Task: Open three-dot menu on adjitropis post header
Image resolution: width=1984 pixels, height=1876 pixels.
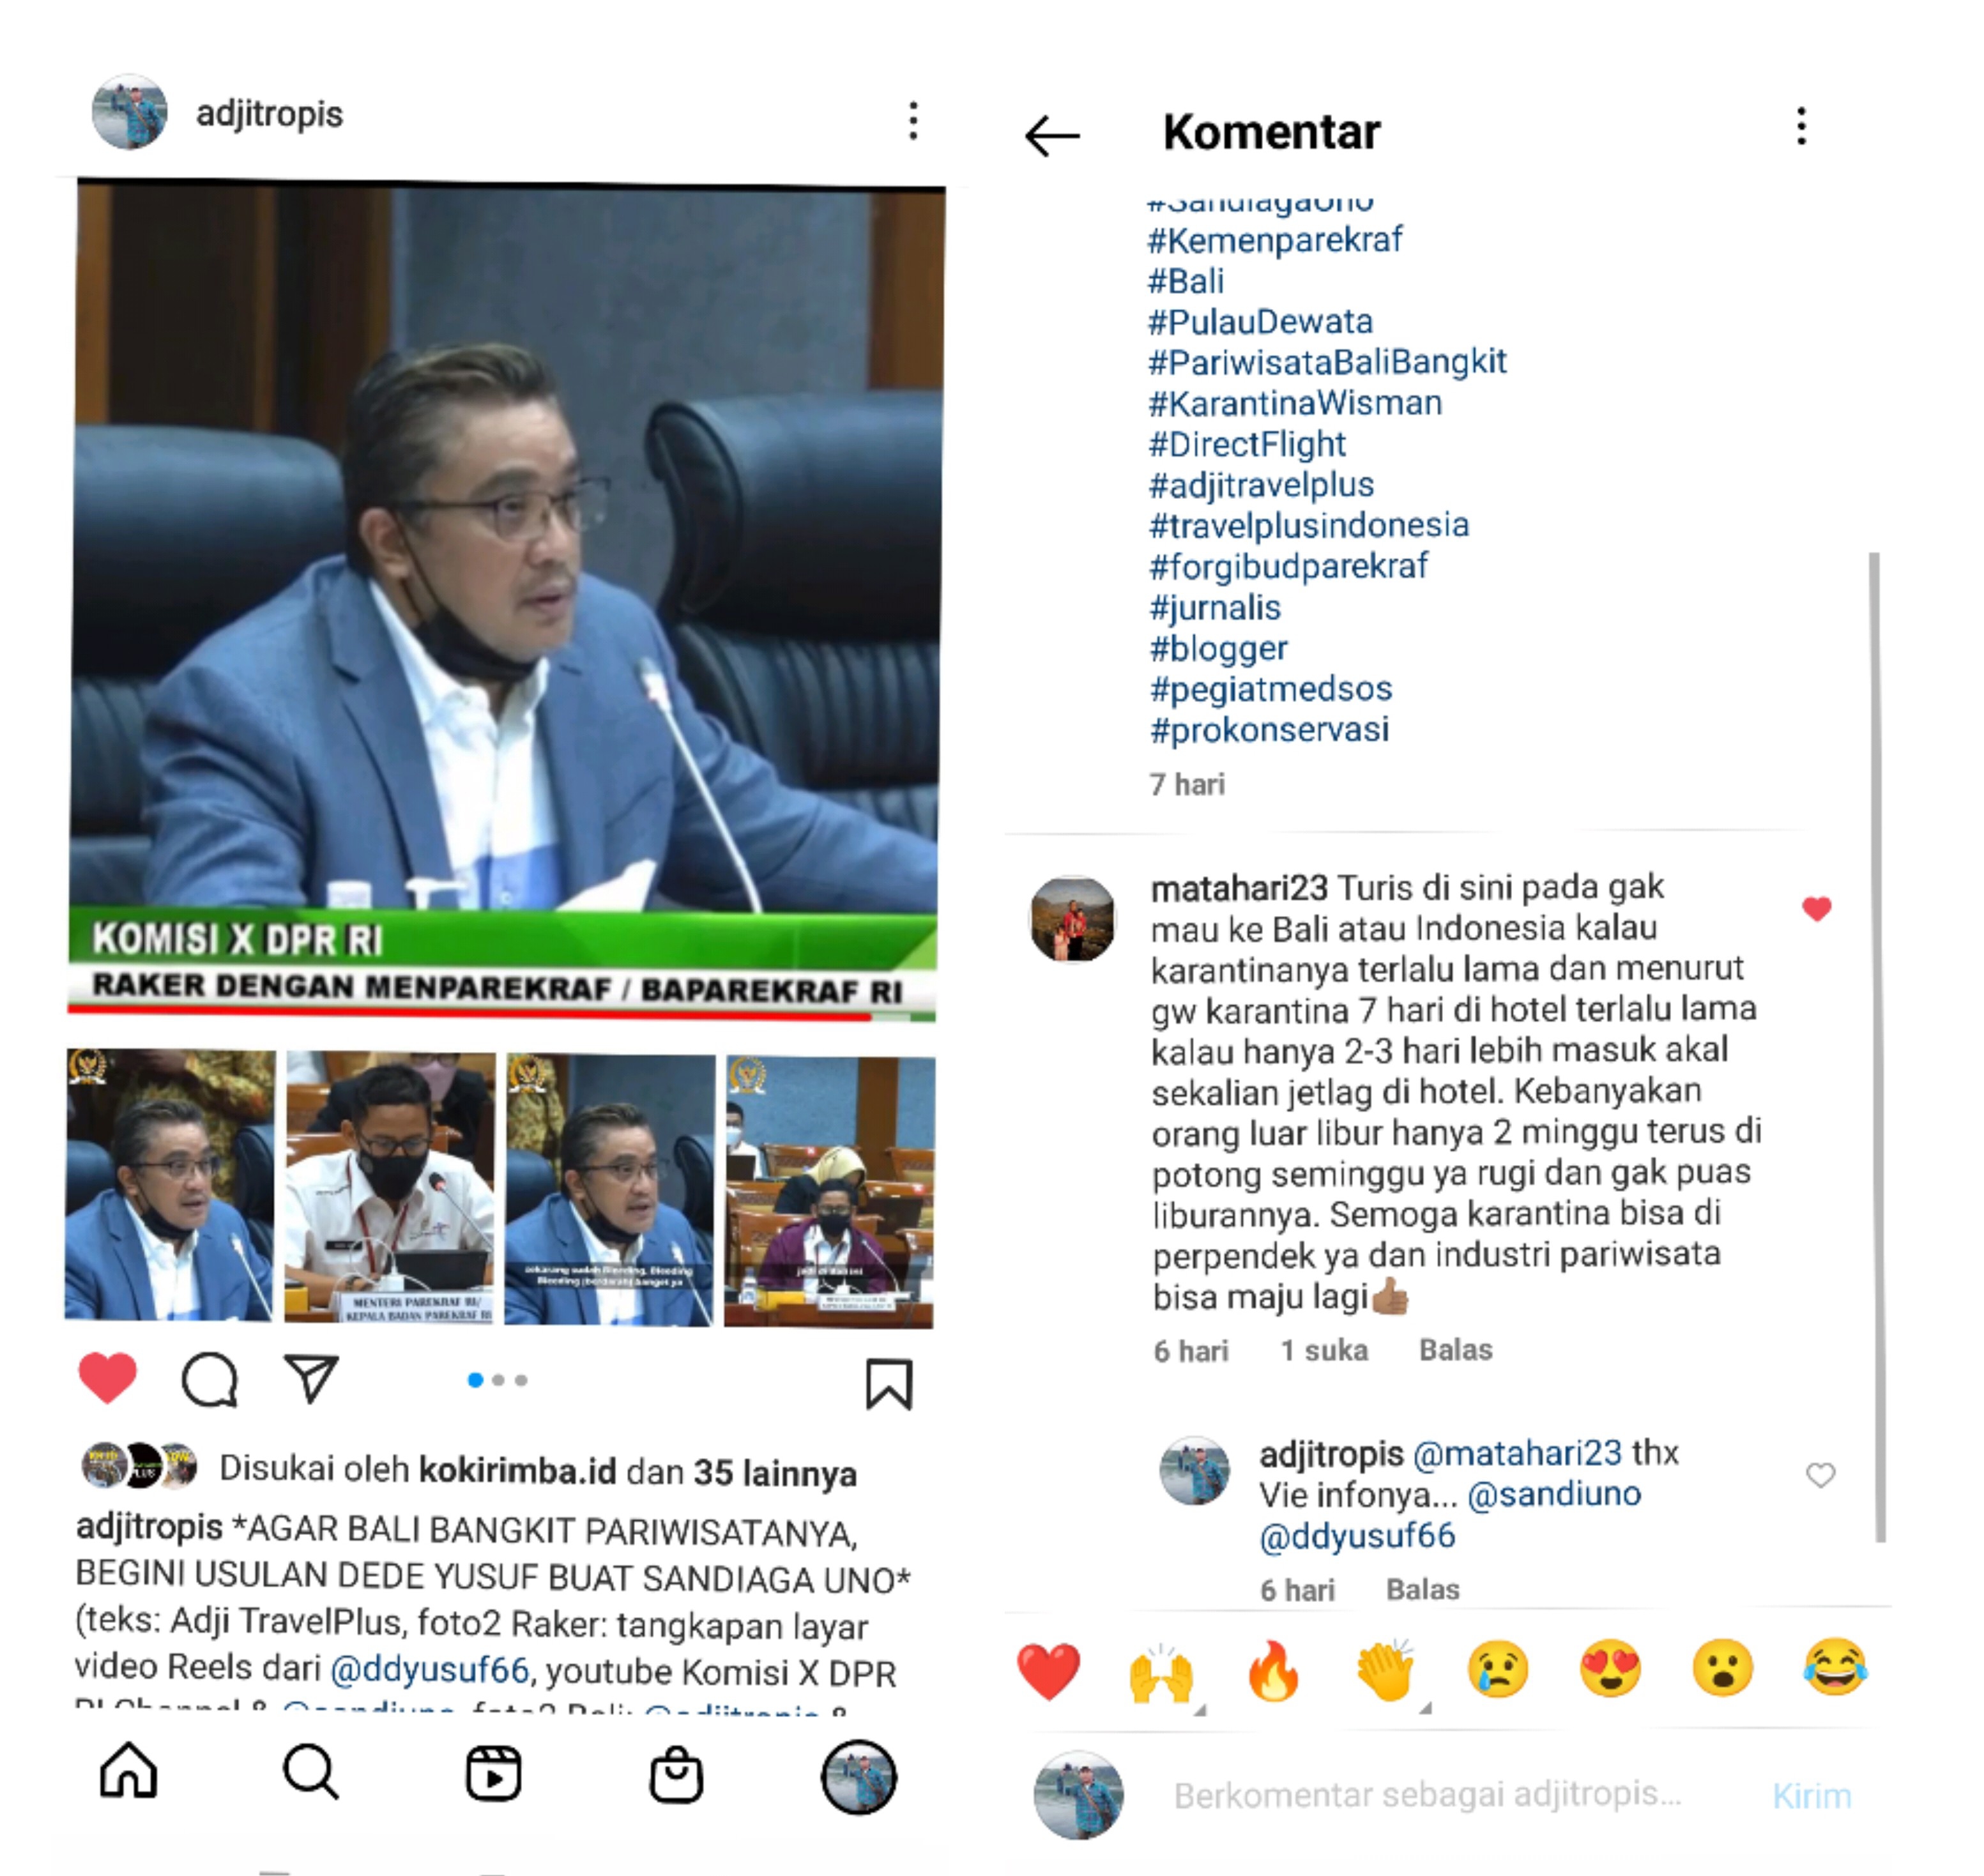Action: [913, 120]
